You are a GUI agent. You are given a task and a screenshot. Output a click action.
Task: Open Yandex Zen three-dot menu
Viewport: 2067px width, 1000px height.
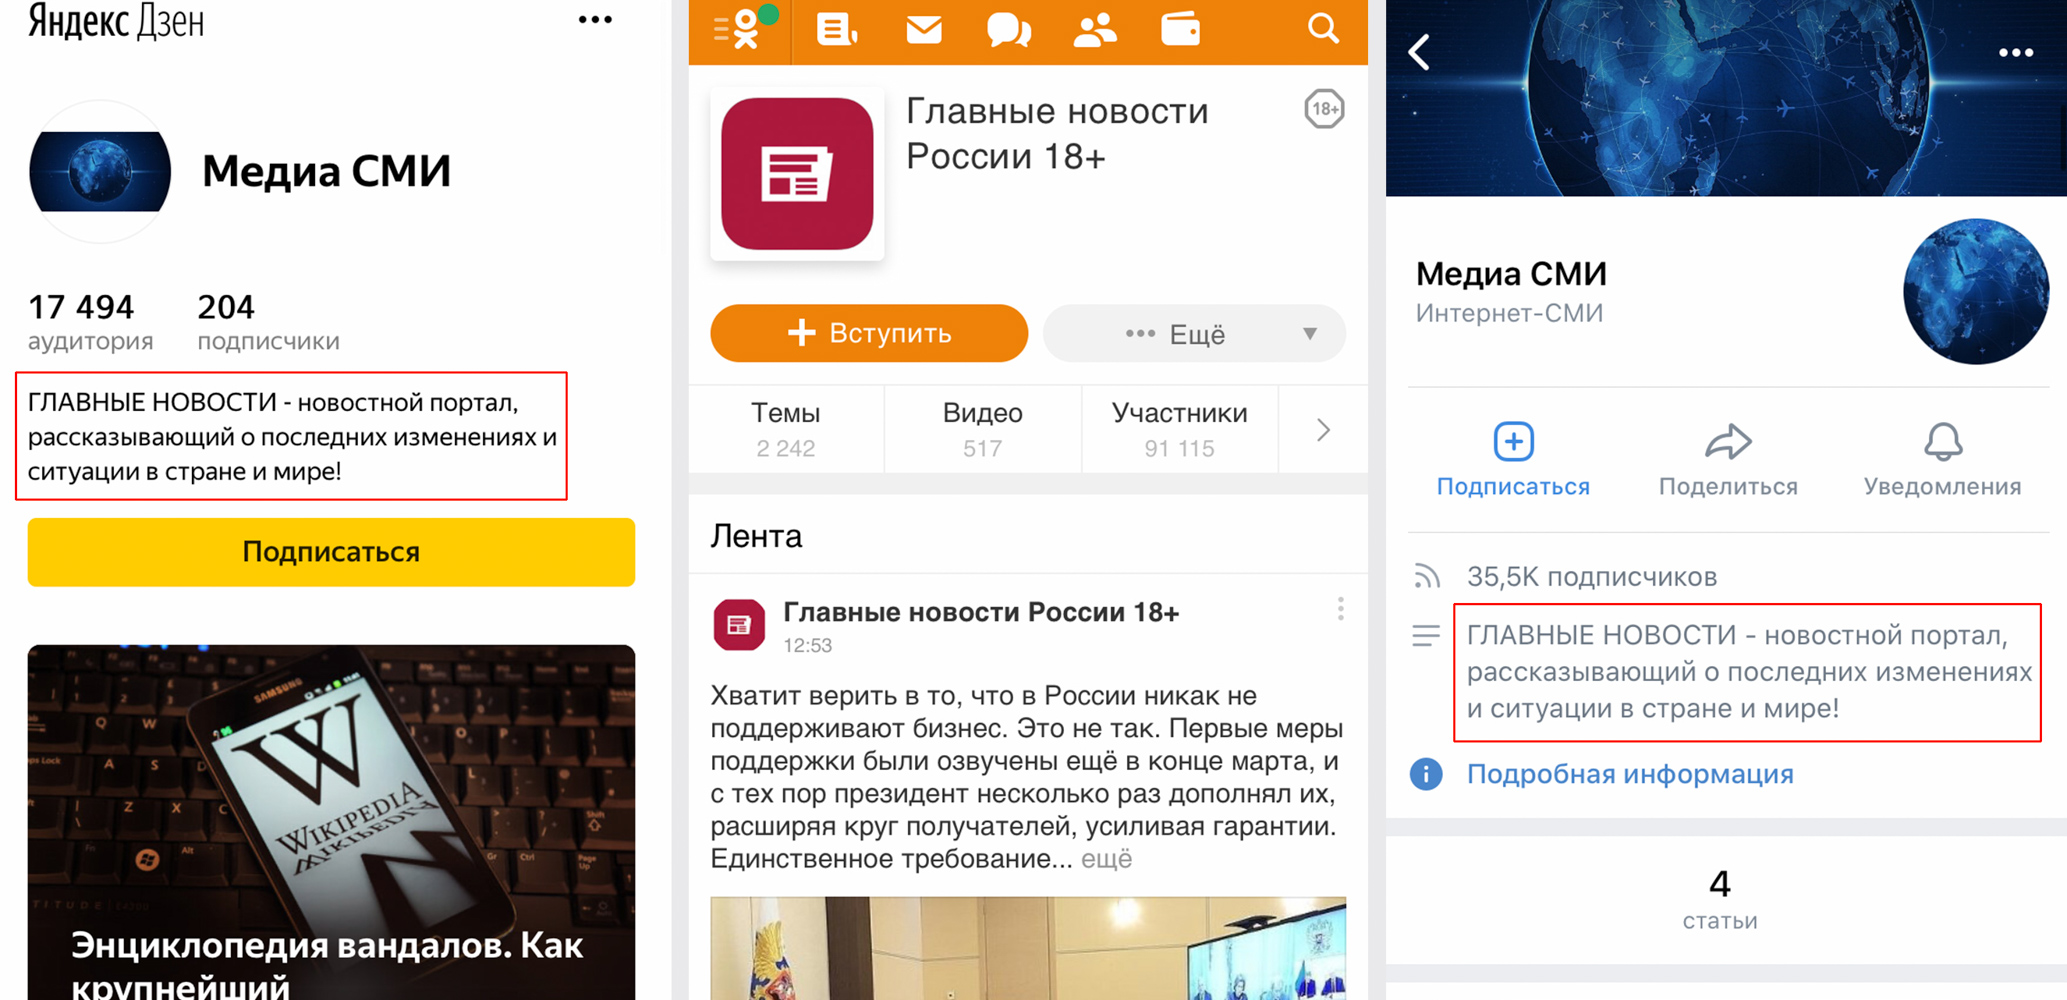pos(595,20)
